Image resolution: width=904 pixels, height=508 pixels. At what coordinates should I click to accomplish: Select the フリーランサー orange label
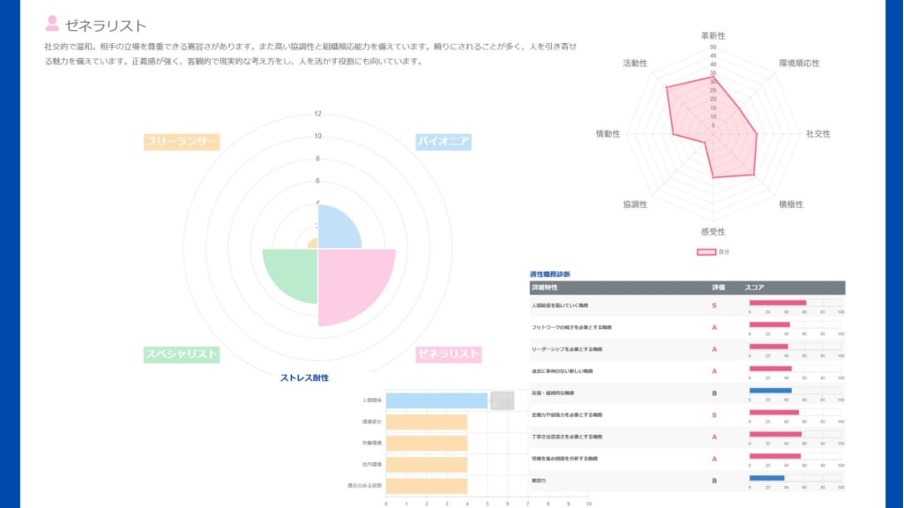point(182,142)
